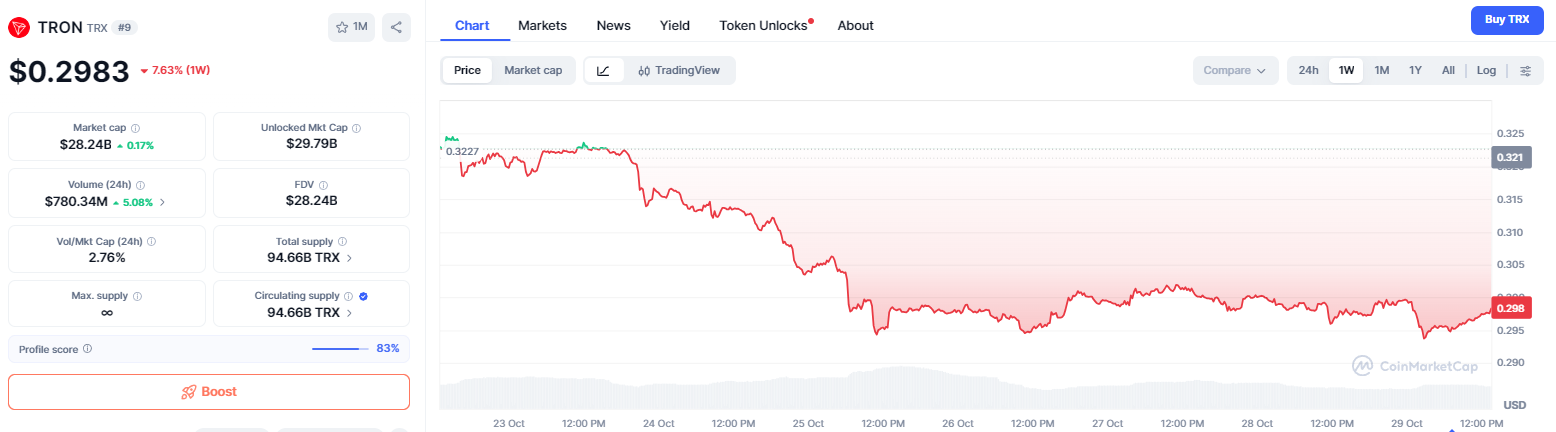The height and width of the screenshot is (432, 1556).
Task: Expand Total supply details chevron
Action: pyautogui.click(x=349, y=258)
